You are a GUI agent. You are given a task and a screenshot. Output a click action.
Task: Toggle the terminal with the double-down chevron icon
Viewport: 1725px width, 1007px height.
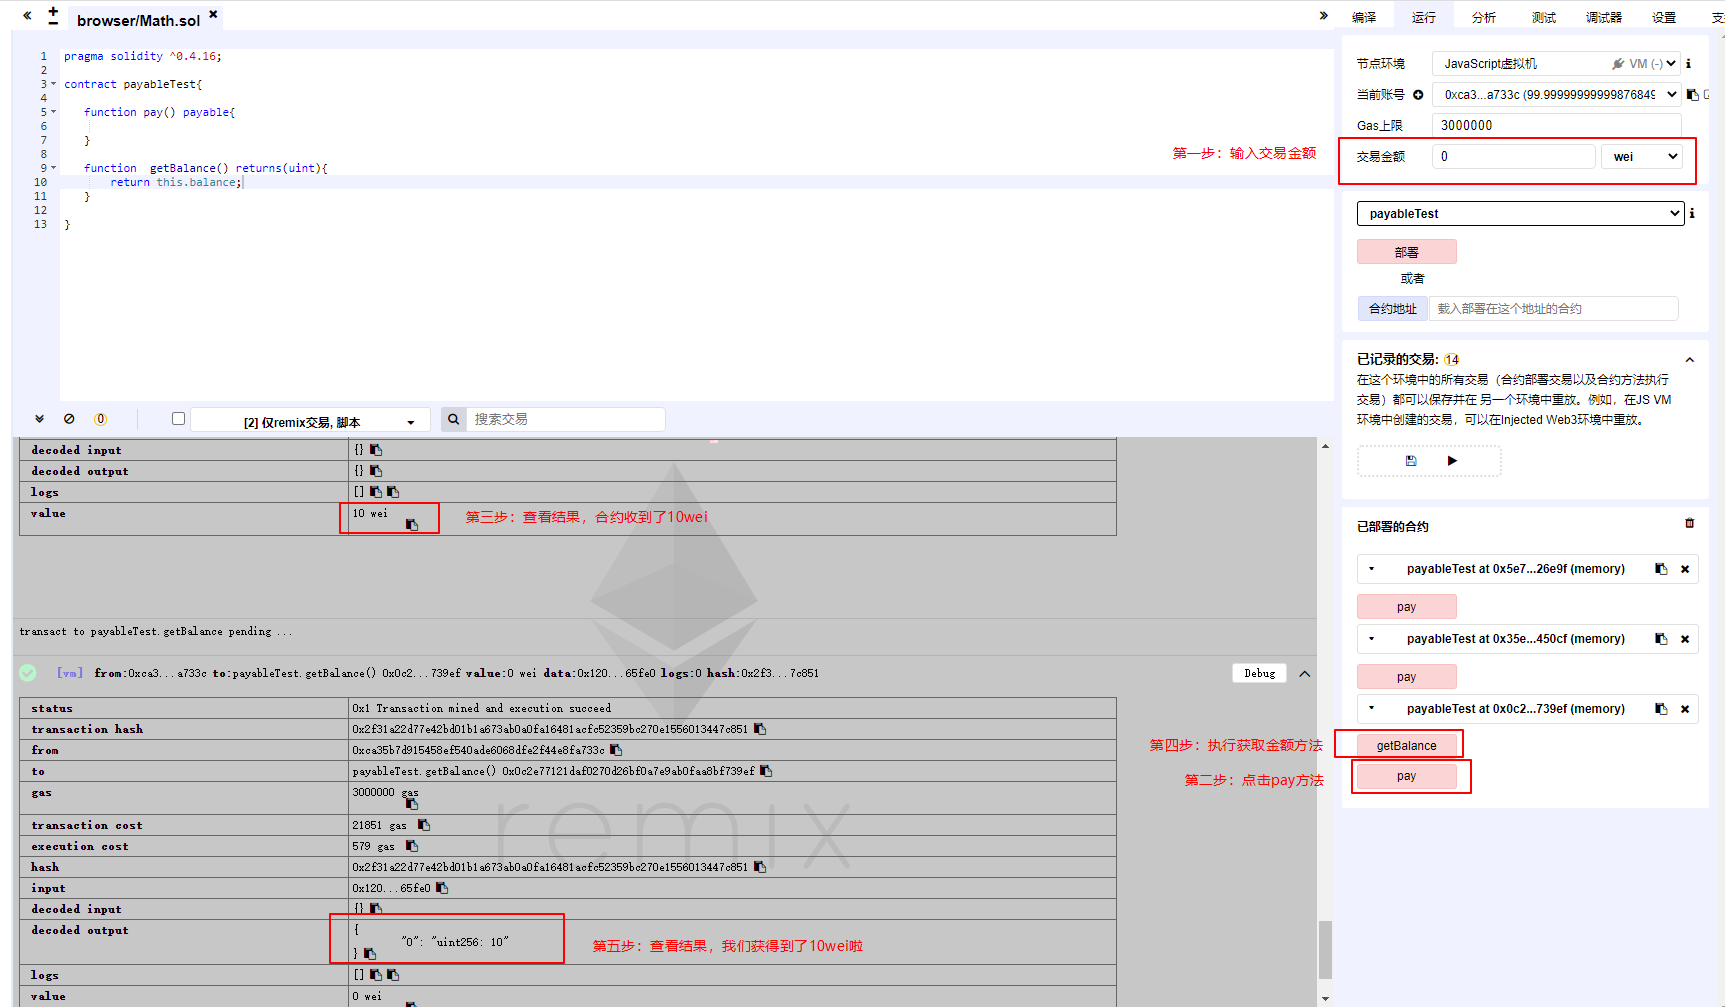(x=39, y=419)
